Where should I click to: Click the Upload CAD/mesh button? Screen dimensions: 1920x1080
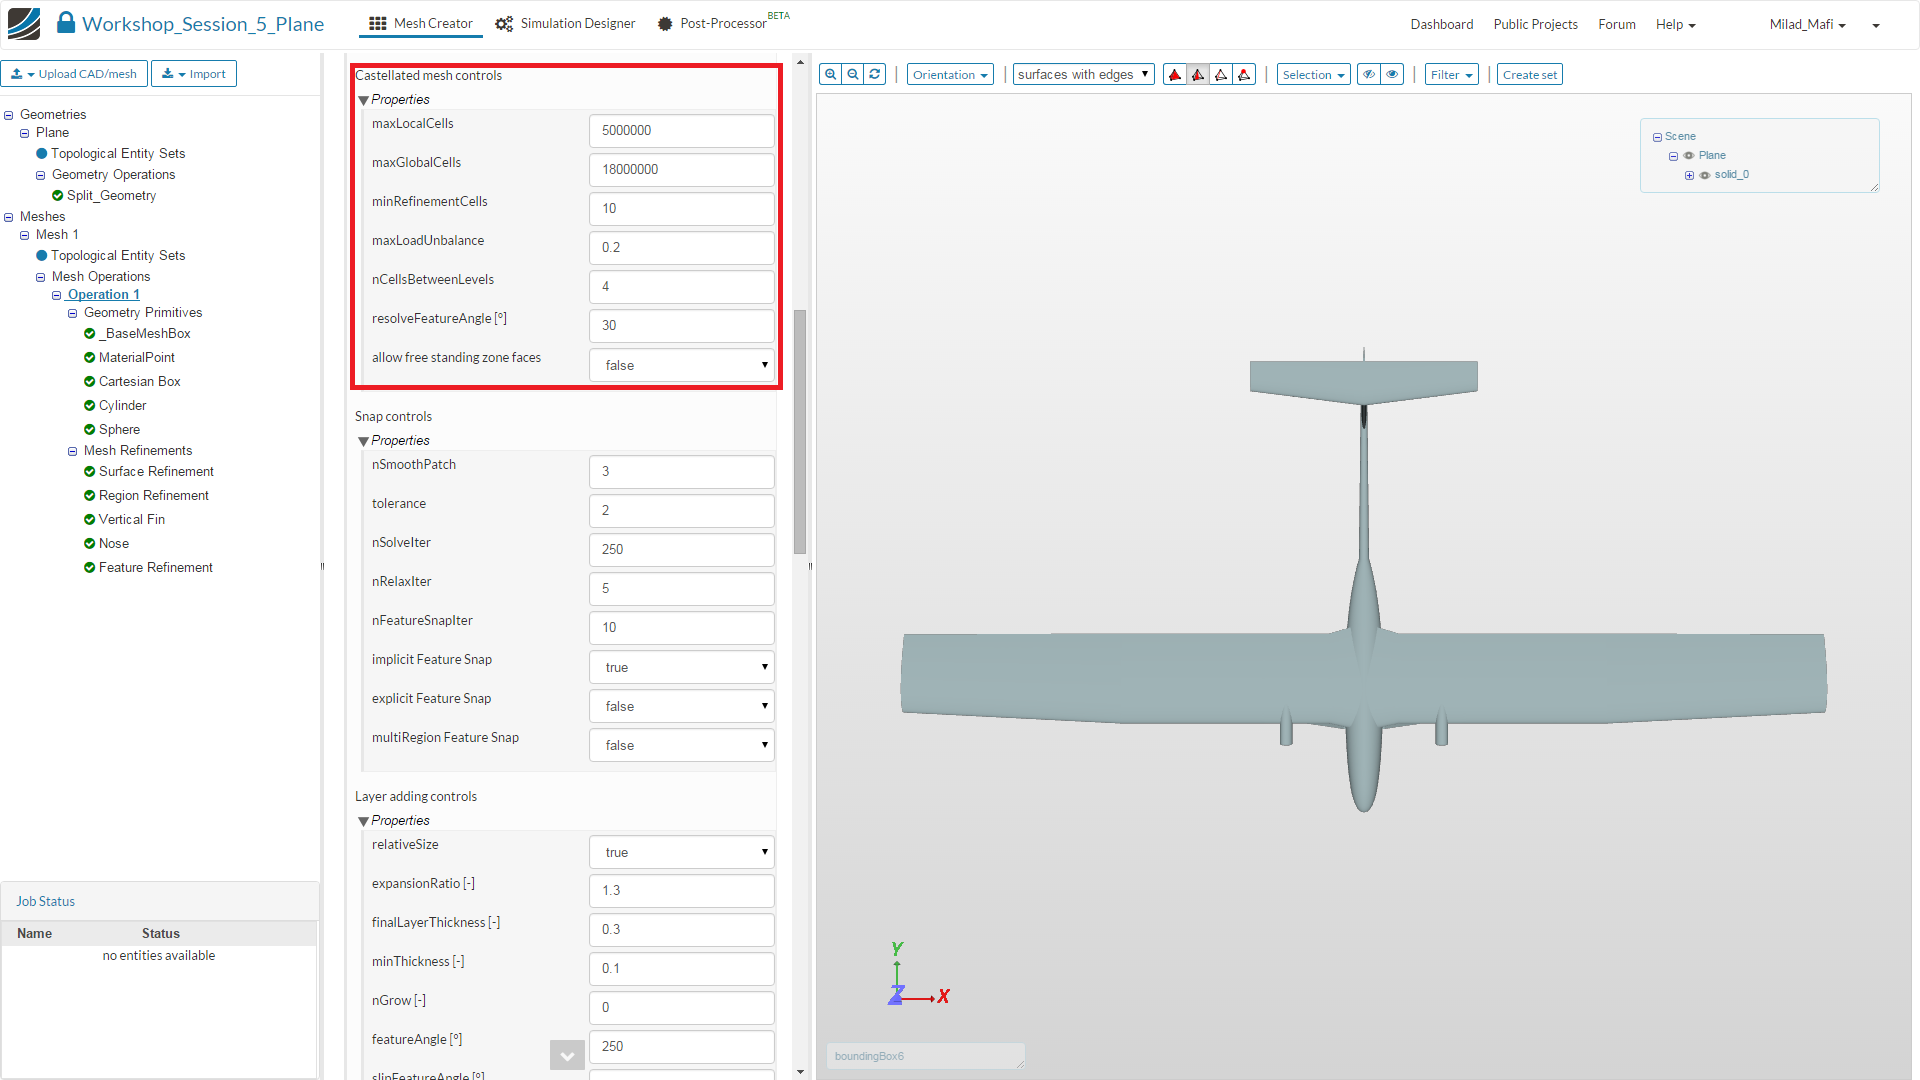pyautogui.click(x=75, y=74)
